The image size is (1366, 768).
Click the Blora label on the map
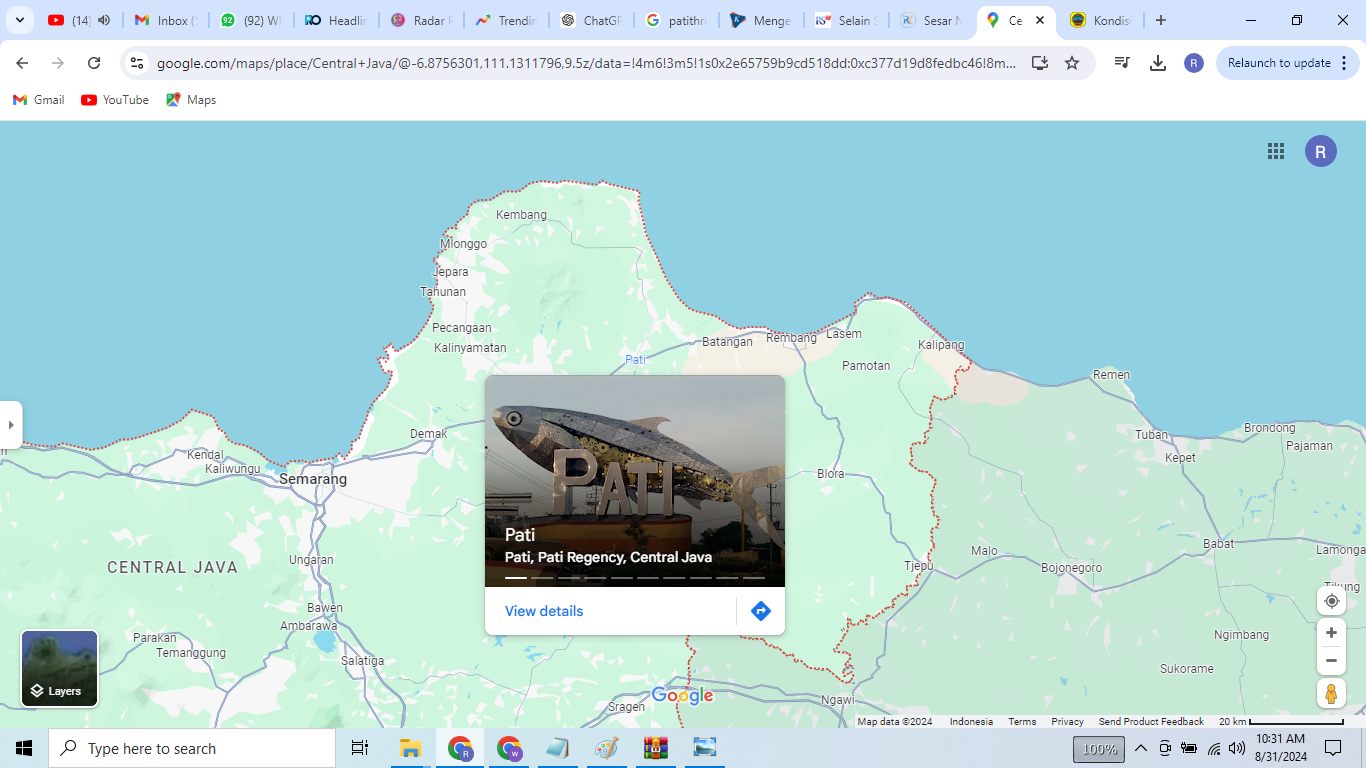pyautogui.click(x=831, y=474)
